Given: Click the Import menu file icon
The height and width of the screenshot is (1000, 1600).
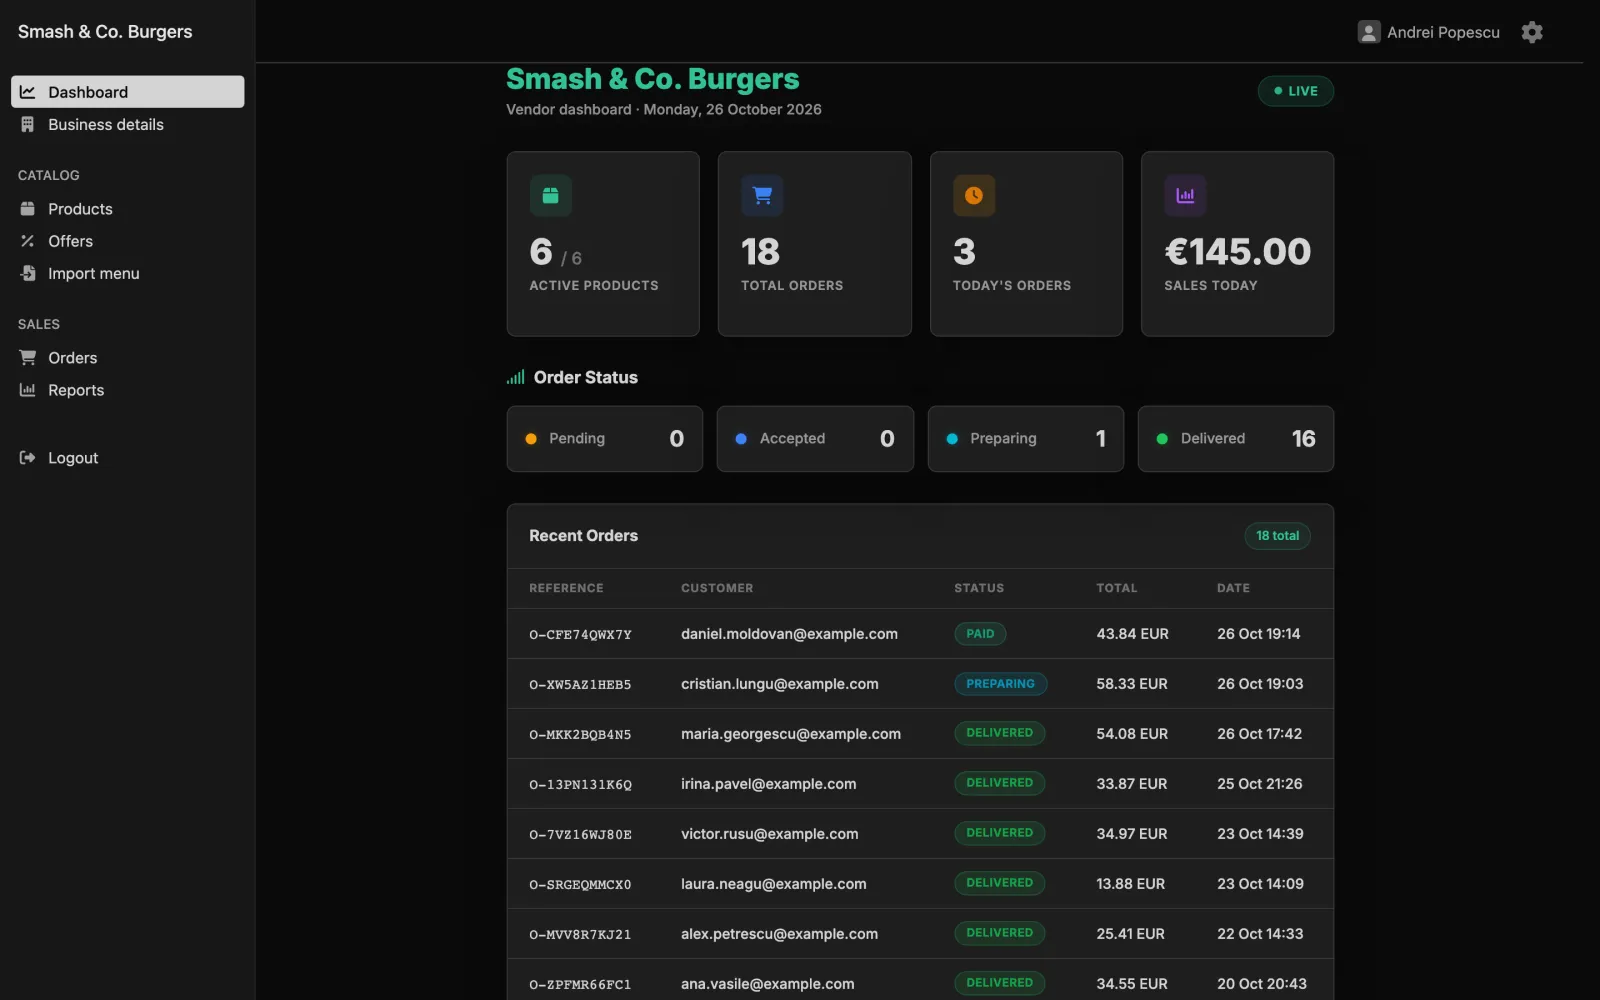Looking at the screenshot, I should click(28, 273).
